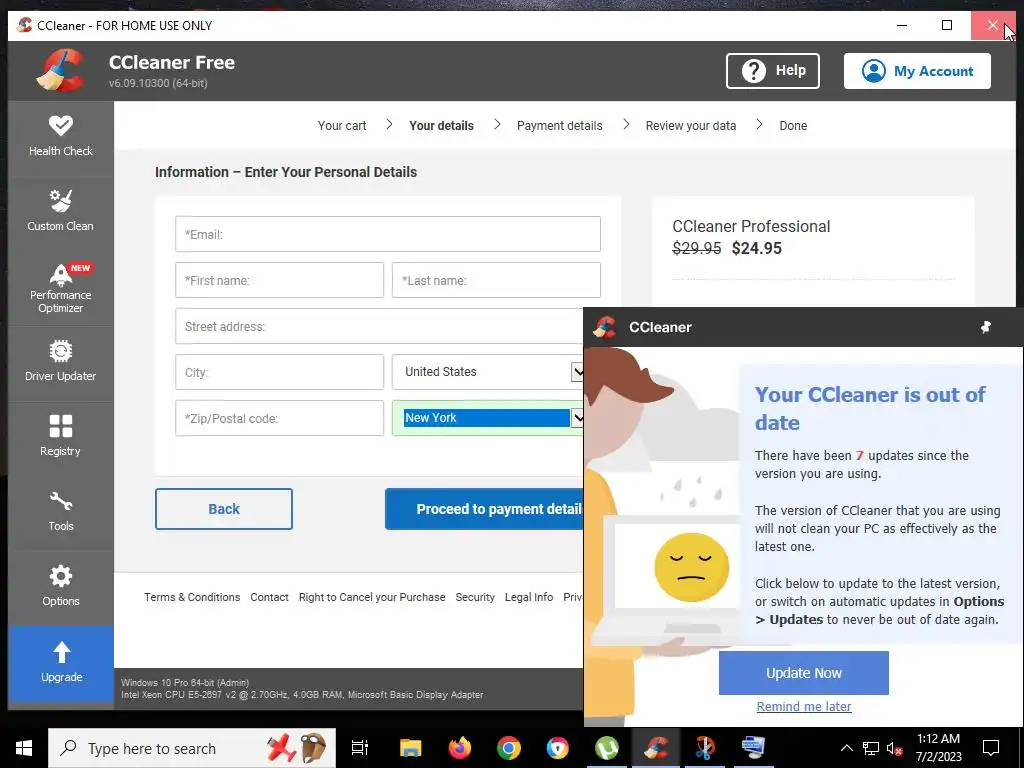Open the Options gear section
The image size is (1024, 768).
coord(61,588)
